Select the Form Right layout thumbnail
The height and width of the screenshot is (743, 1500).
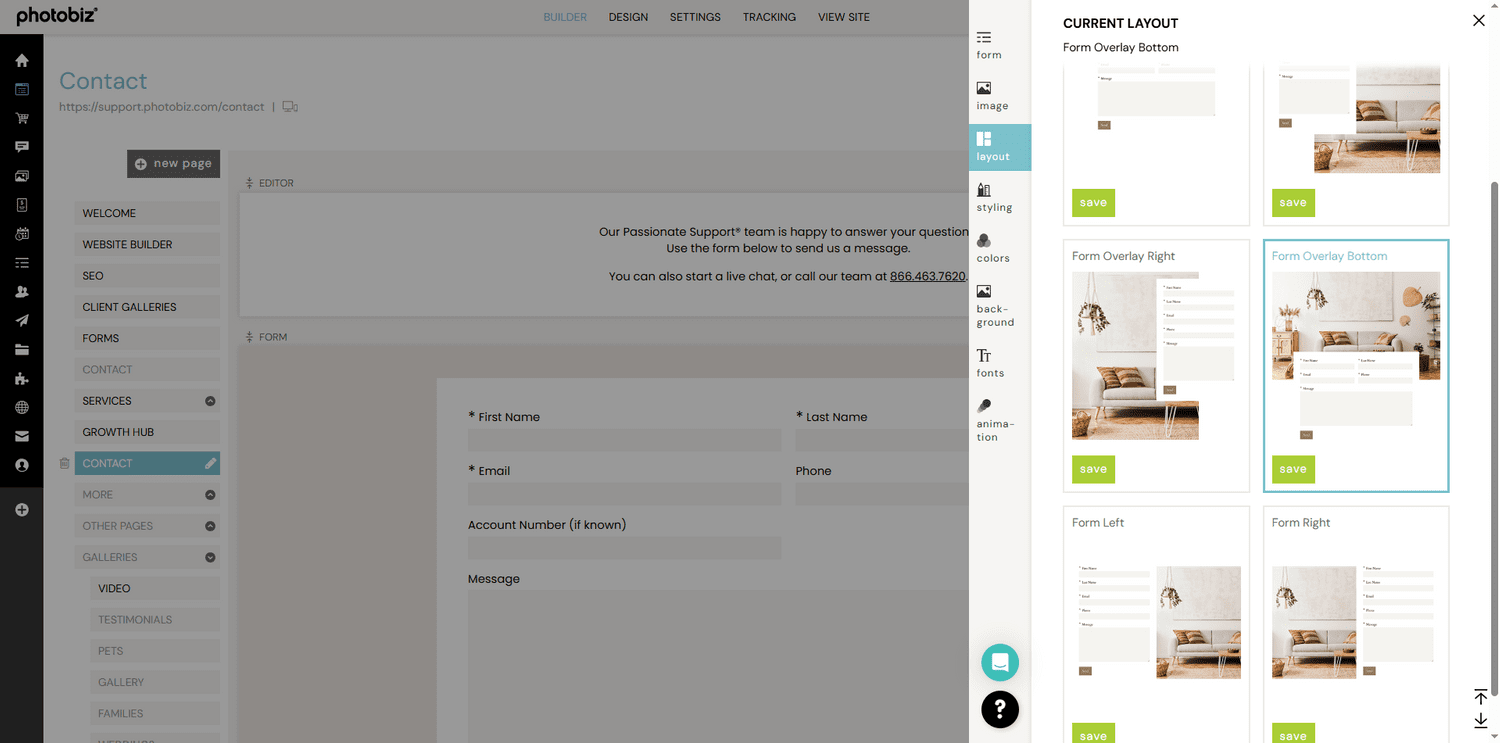pos(1356,622)
